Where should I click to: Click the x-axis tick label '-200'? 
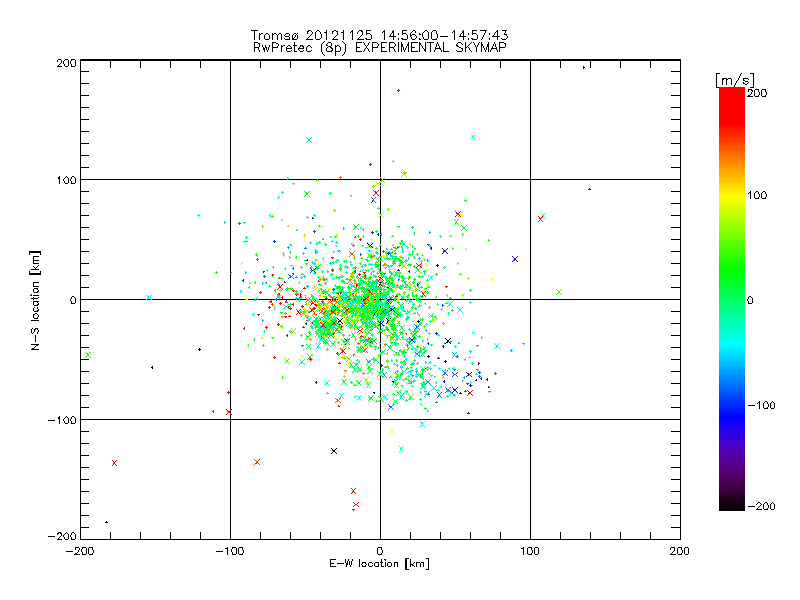click(x=80, y=551)
